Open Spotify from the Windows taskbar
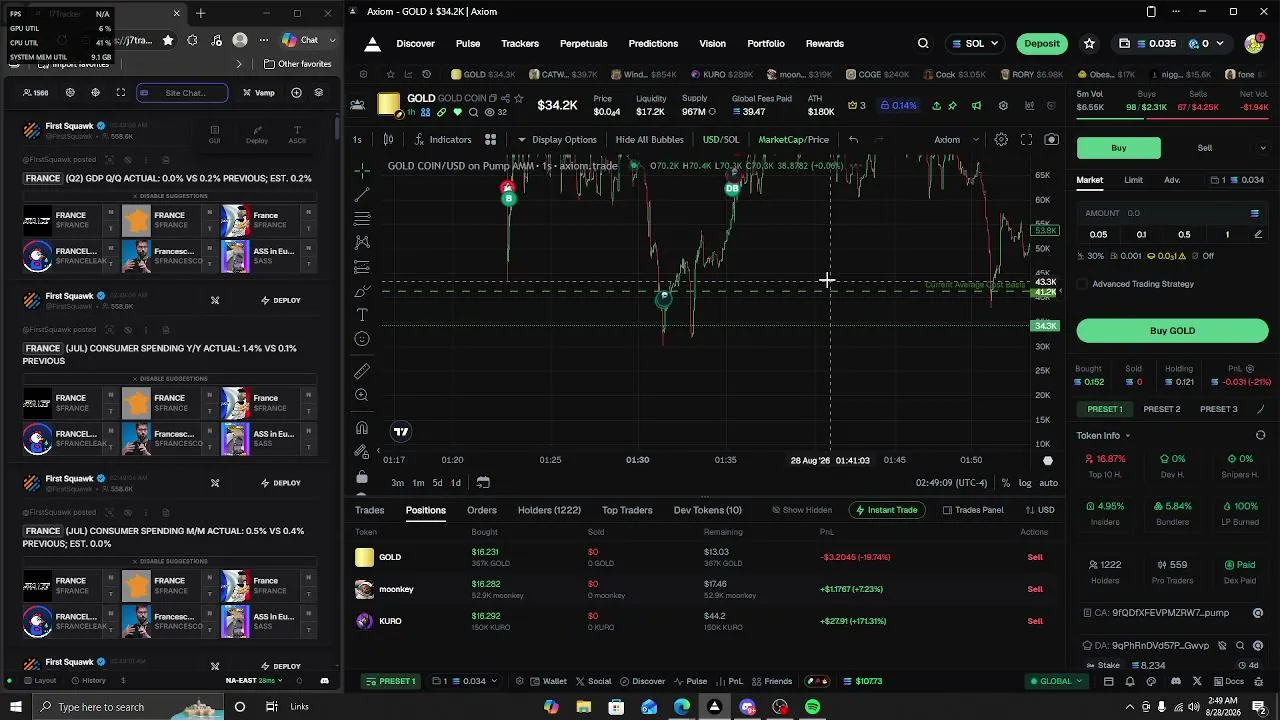Screen dimensions: 1280x720 (x=813, y=707)
